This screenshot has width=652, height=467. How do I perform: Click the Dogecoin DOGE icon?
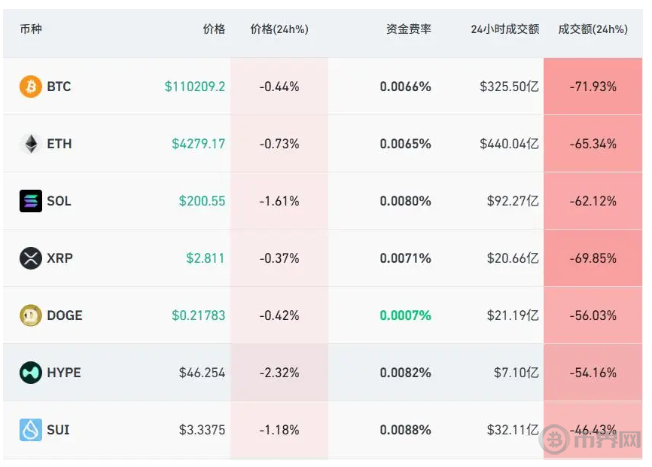coord(31,315)
